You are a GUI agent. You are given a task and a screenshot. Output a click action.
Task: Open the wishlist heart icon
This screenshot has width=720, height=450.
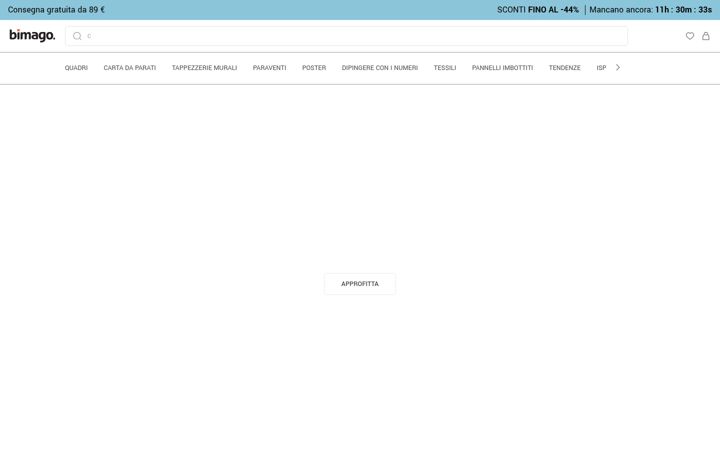(x=690, y=36)
